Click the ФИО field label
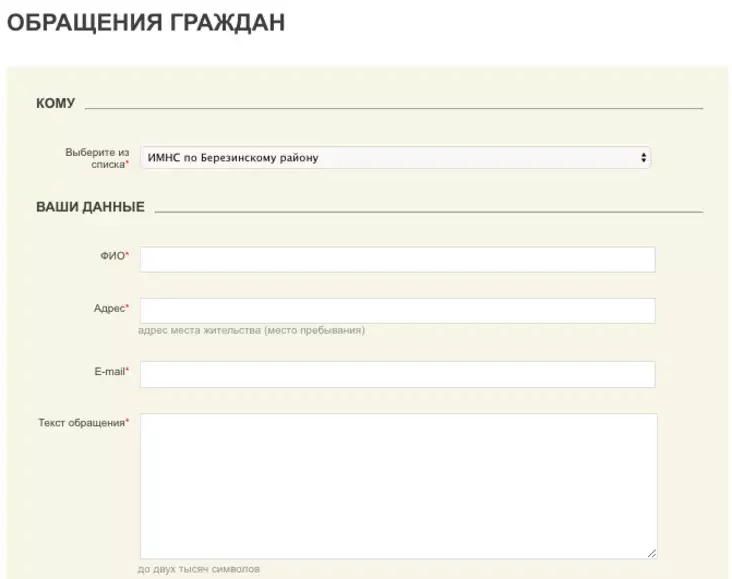This screenshot has width=732, height=579. click(x=111, y=256)
